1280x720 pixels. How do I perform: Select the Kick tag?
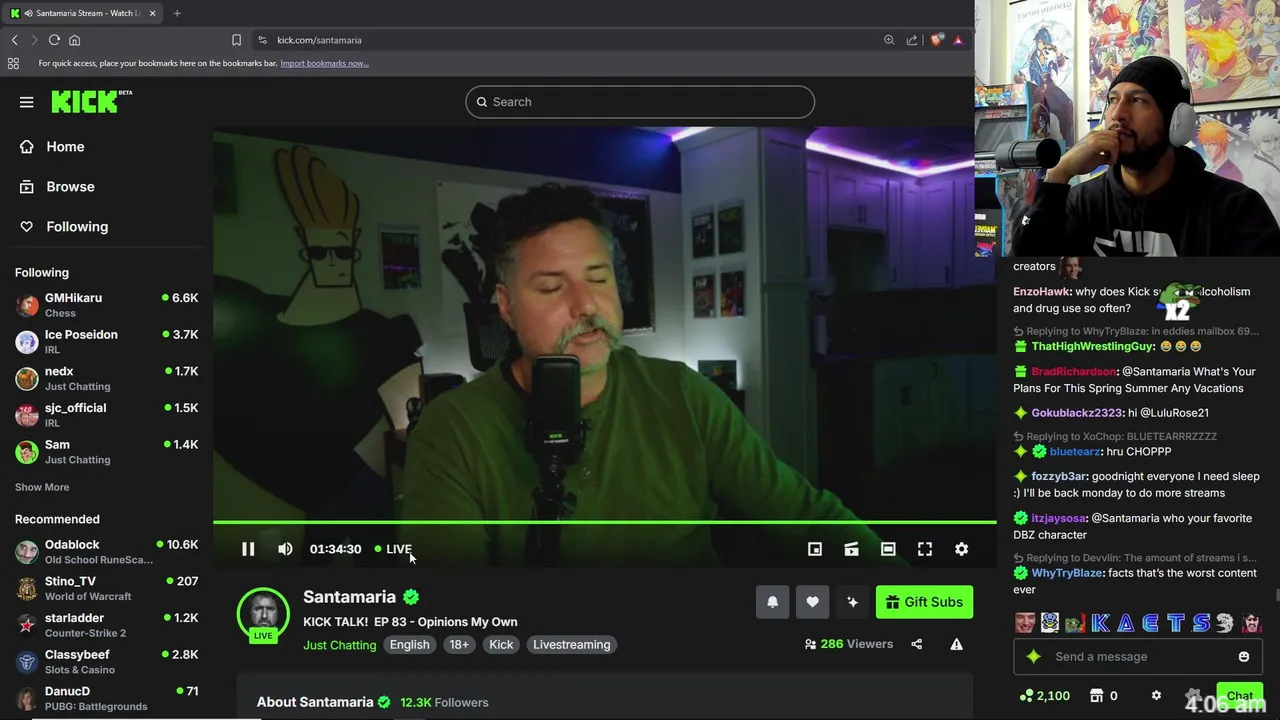point(501,645)
